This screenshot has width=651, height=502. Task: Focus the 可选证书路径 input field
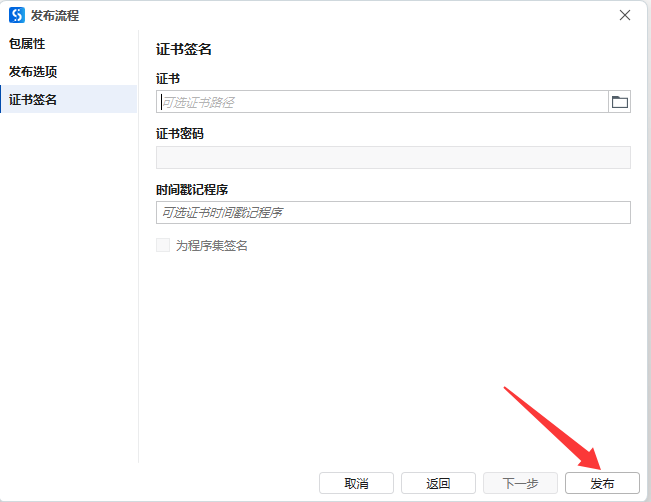(382, 102)
